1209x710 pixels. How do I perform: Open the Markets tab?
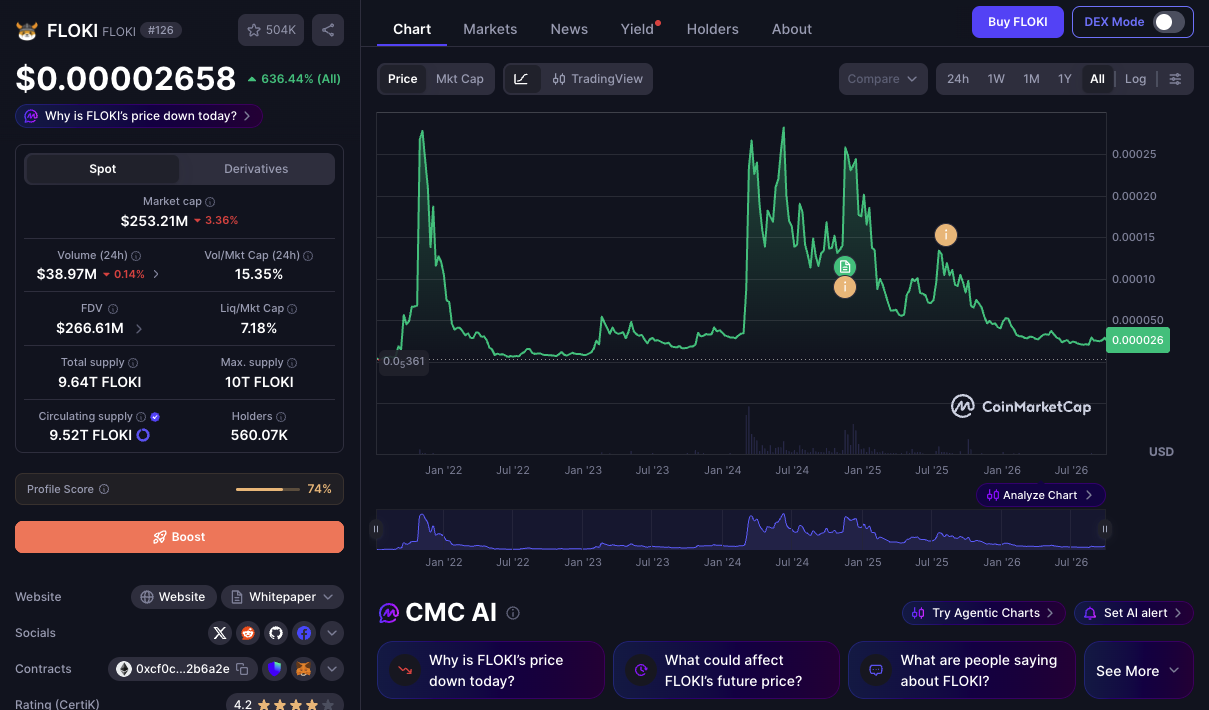[x=490, y=29]
